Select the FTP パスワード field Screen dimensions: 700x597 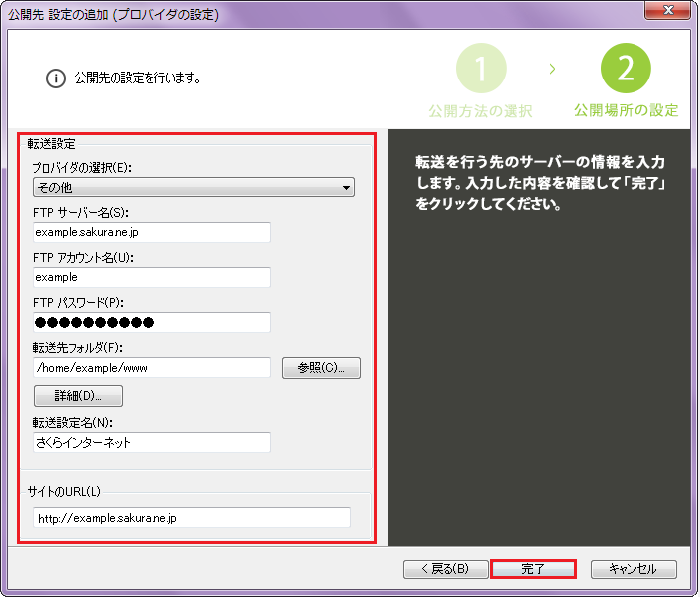pyautogui.click(x=151, y=322)
